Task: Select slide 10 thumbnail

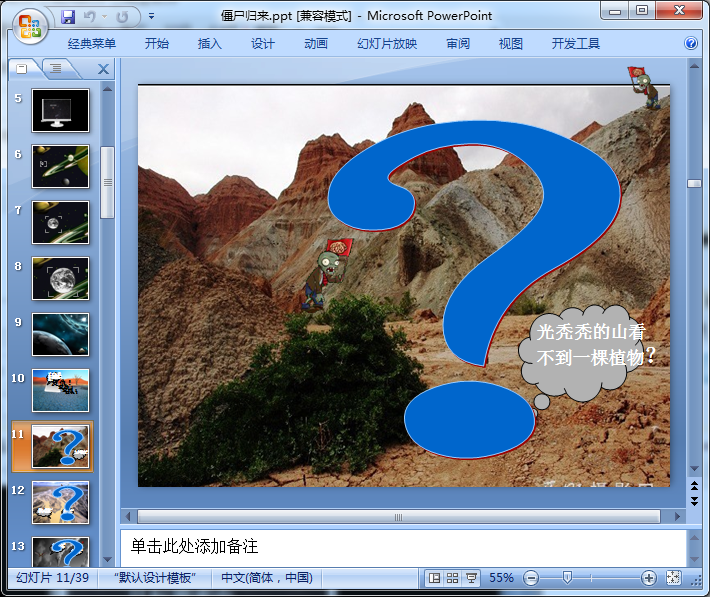Action: click(x=60, y=390)
